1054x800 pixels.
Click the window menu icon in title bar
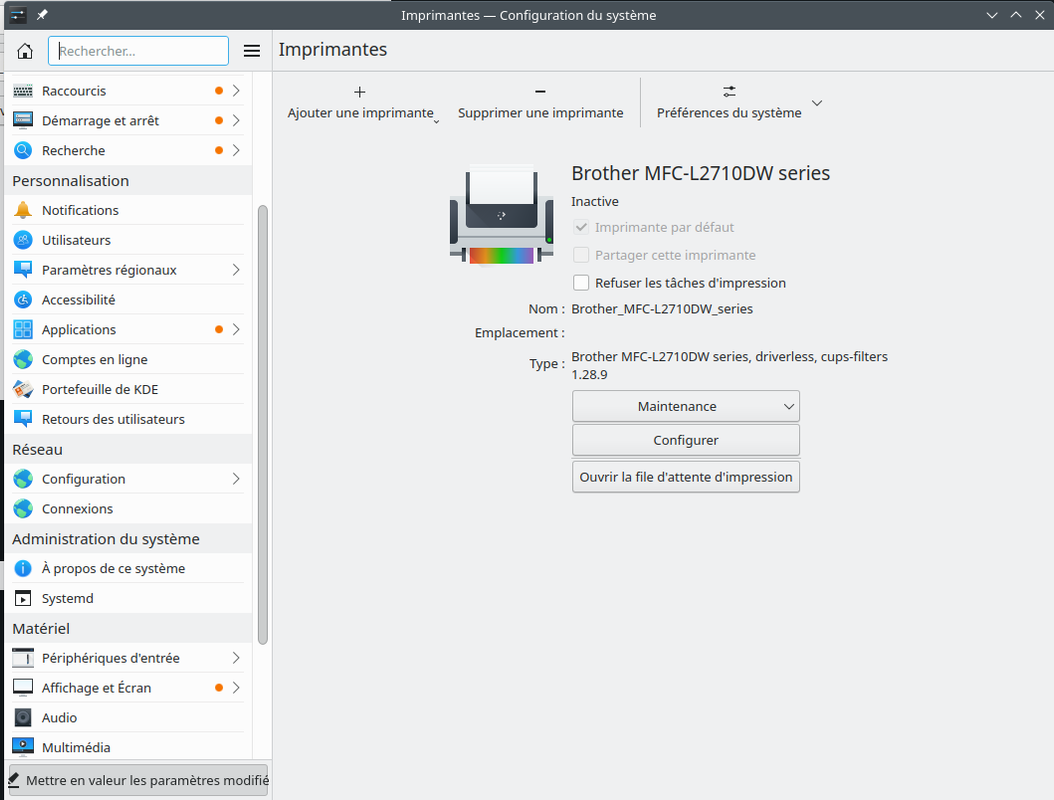(x=18, y=15)
